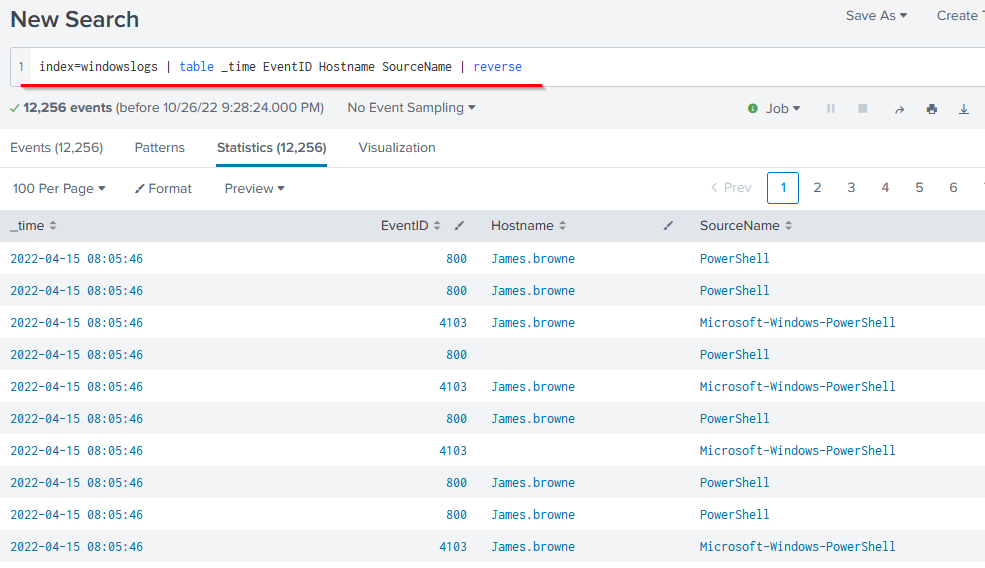The width and height of the screenshot is (985, 568).
Task: Pause the running search job
Action: pos(830,109)
